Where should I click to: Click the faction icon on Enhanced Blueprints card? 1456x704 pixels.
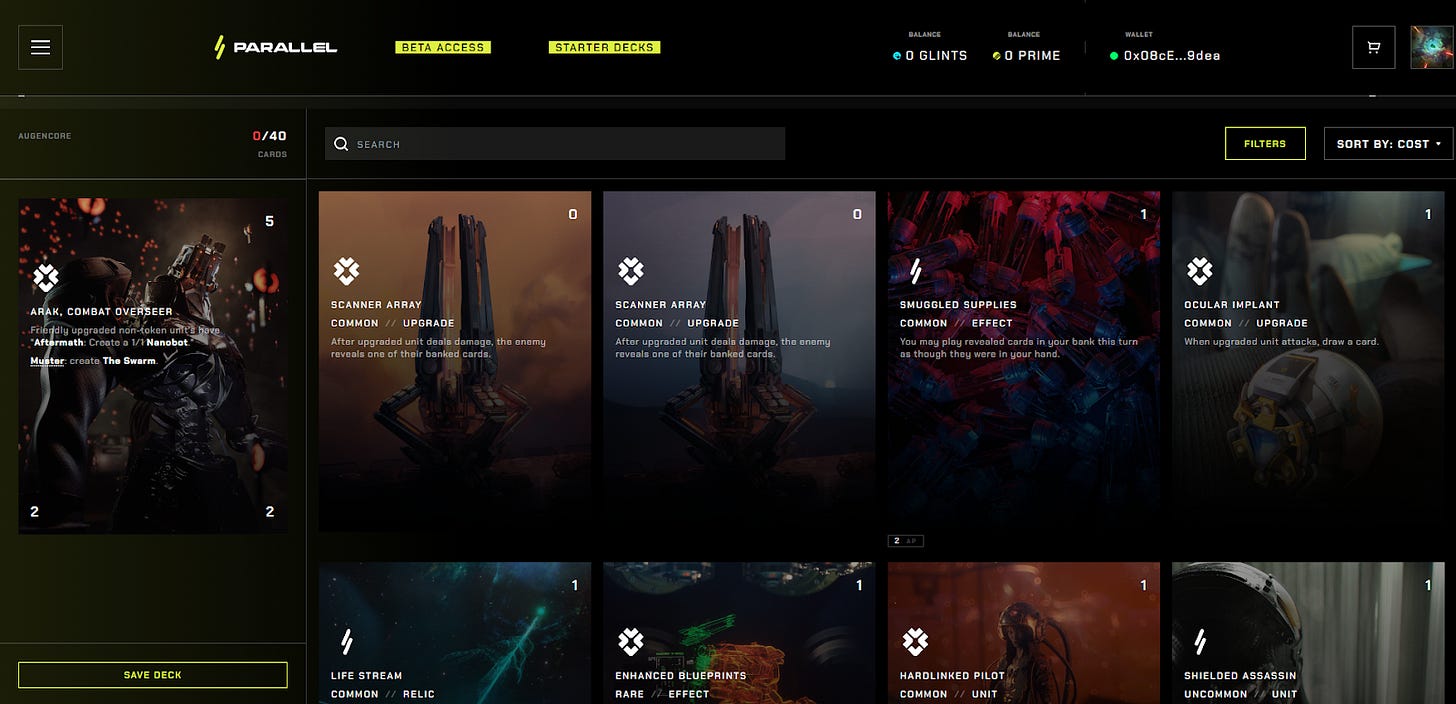pyautogui.click(x=630, y=641)
